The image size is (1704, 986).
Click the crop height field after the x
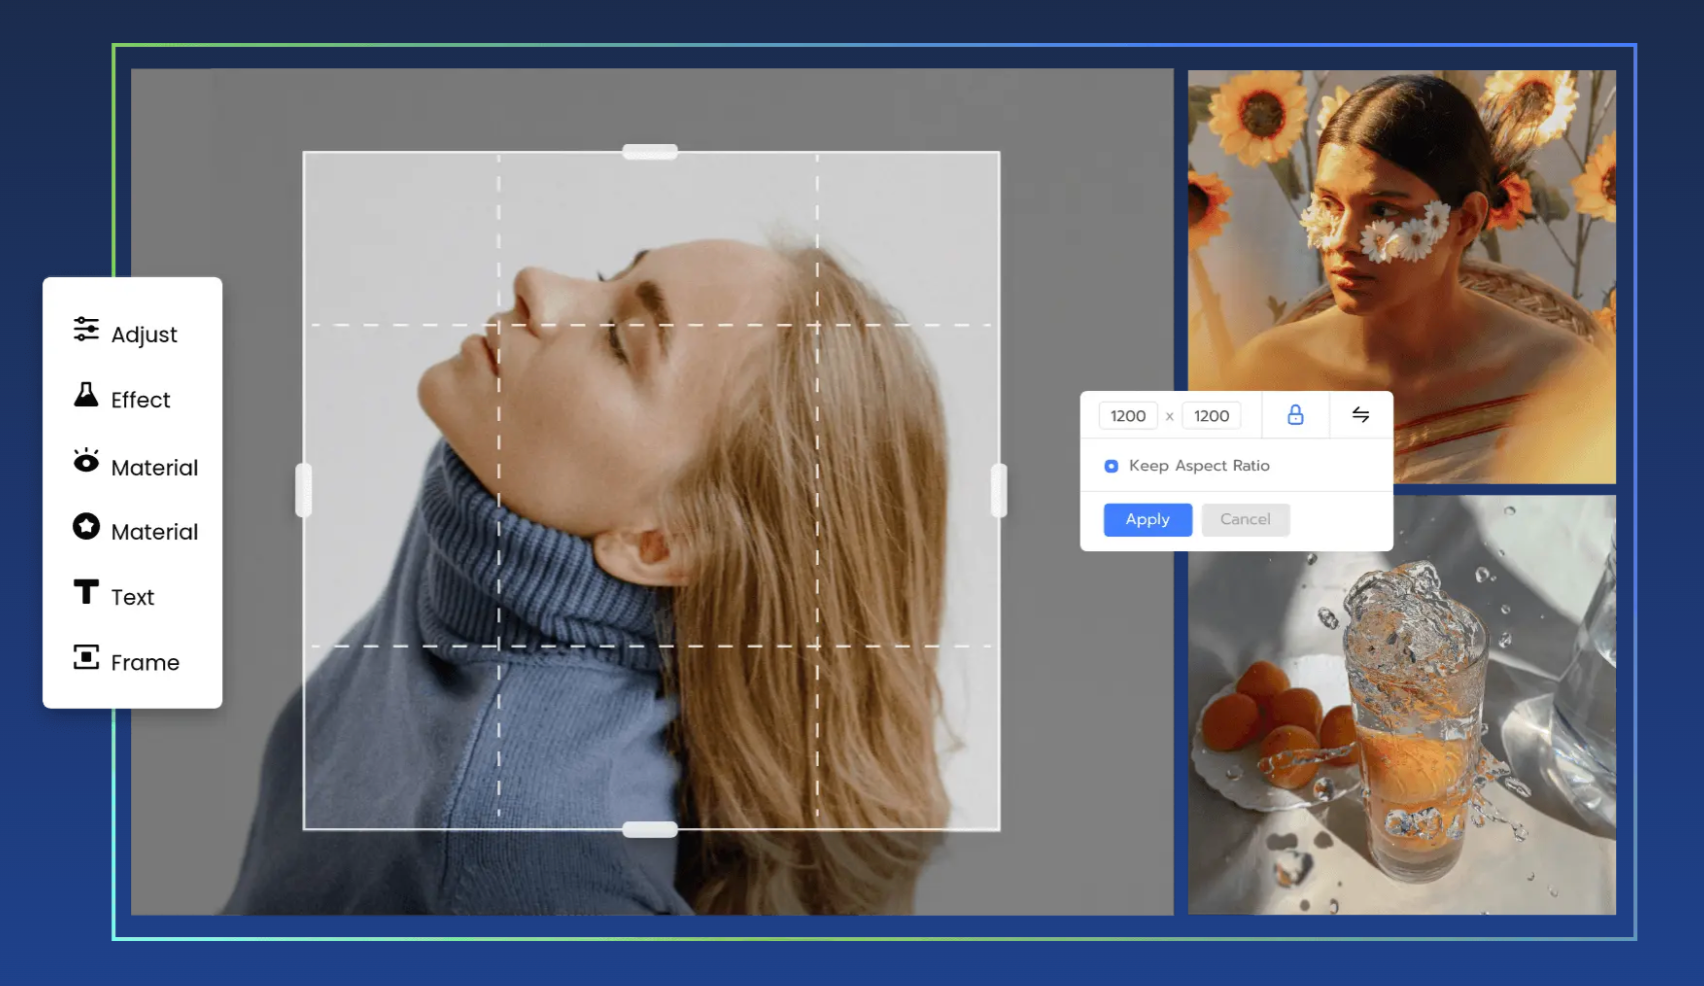click(1211, 416)
